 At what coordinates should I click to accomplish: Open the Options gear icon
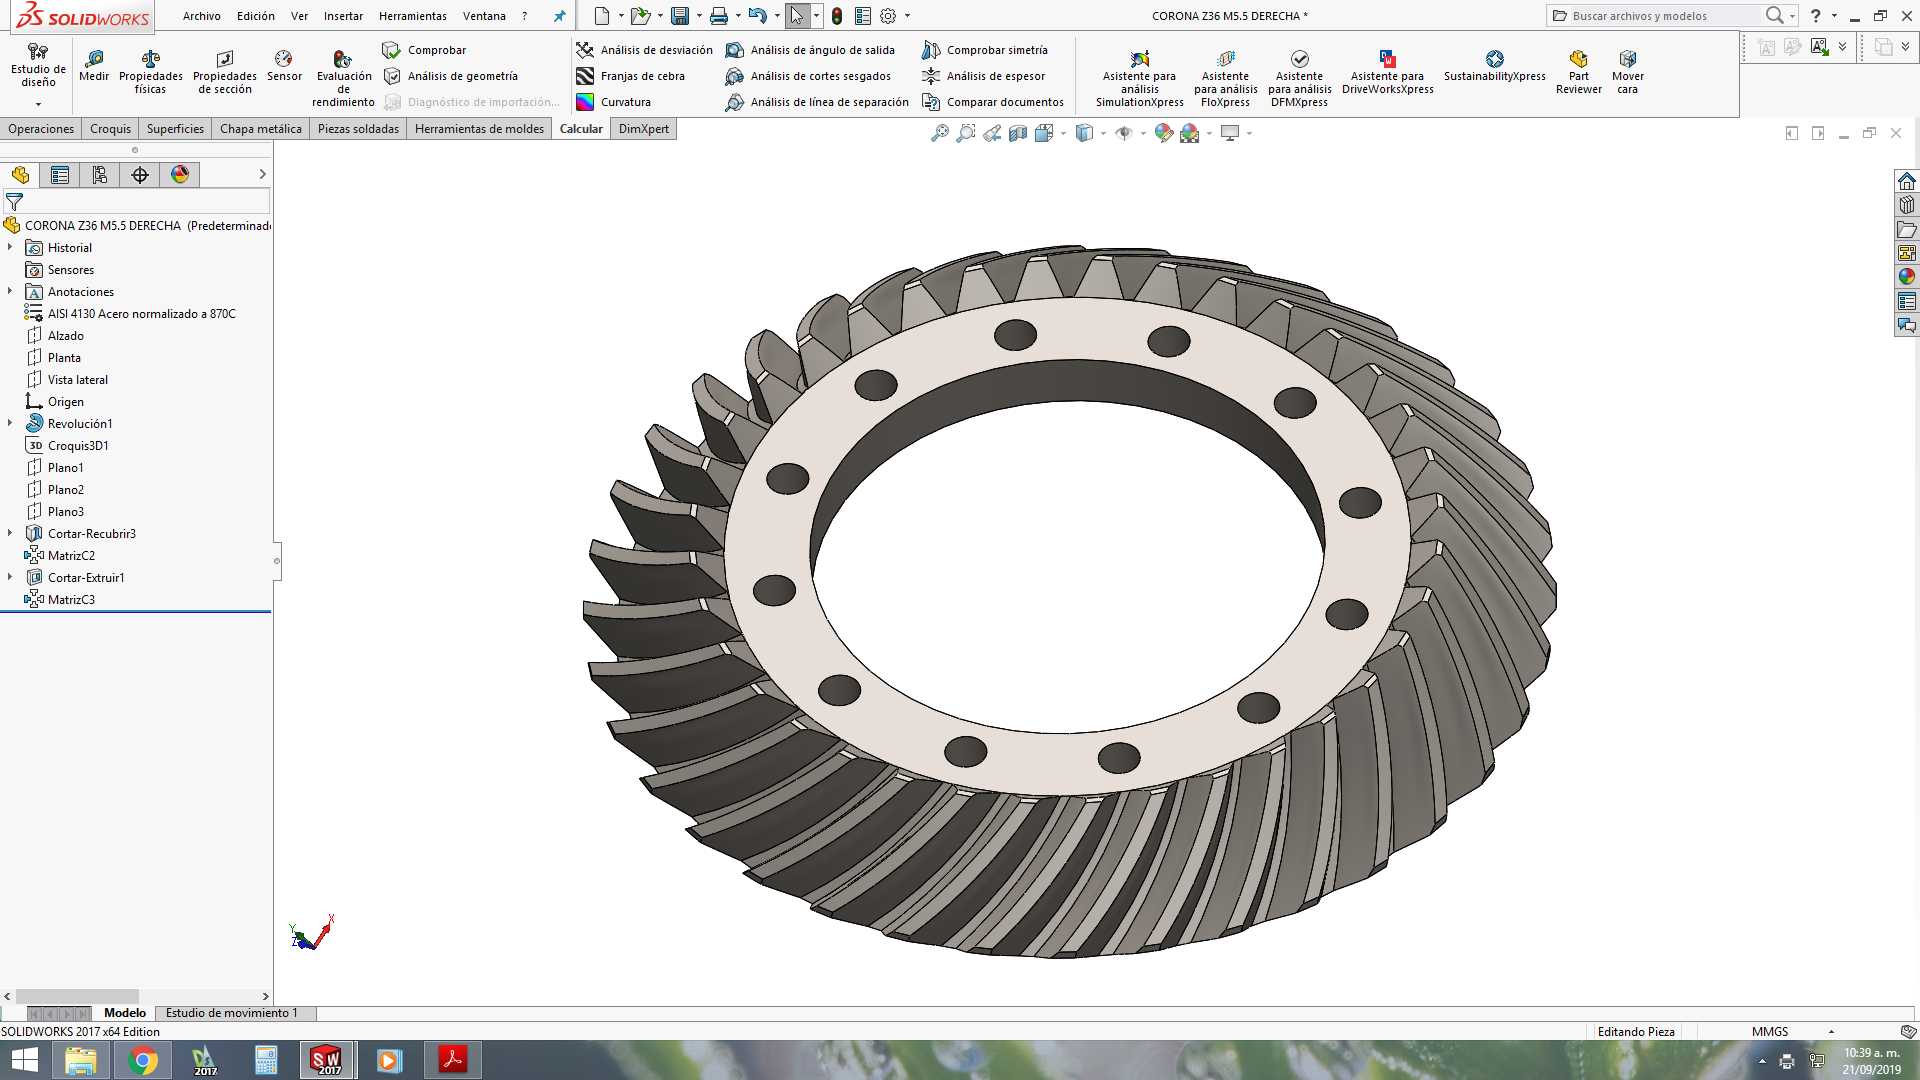coord(888,16)
